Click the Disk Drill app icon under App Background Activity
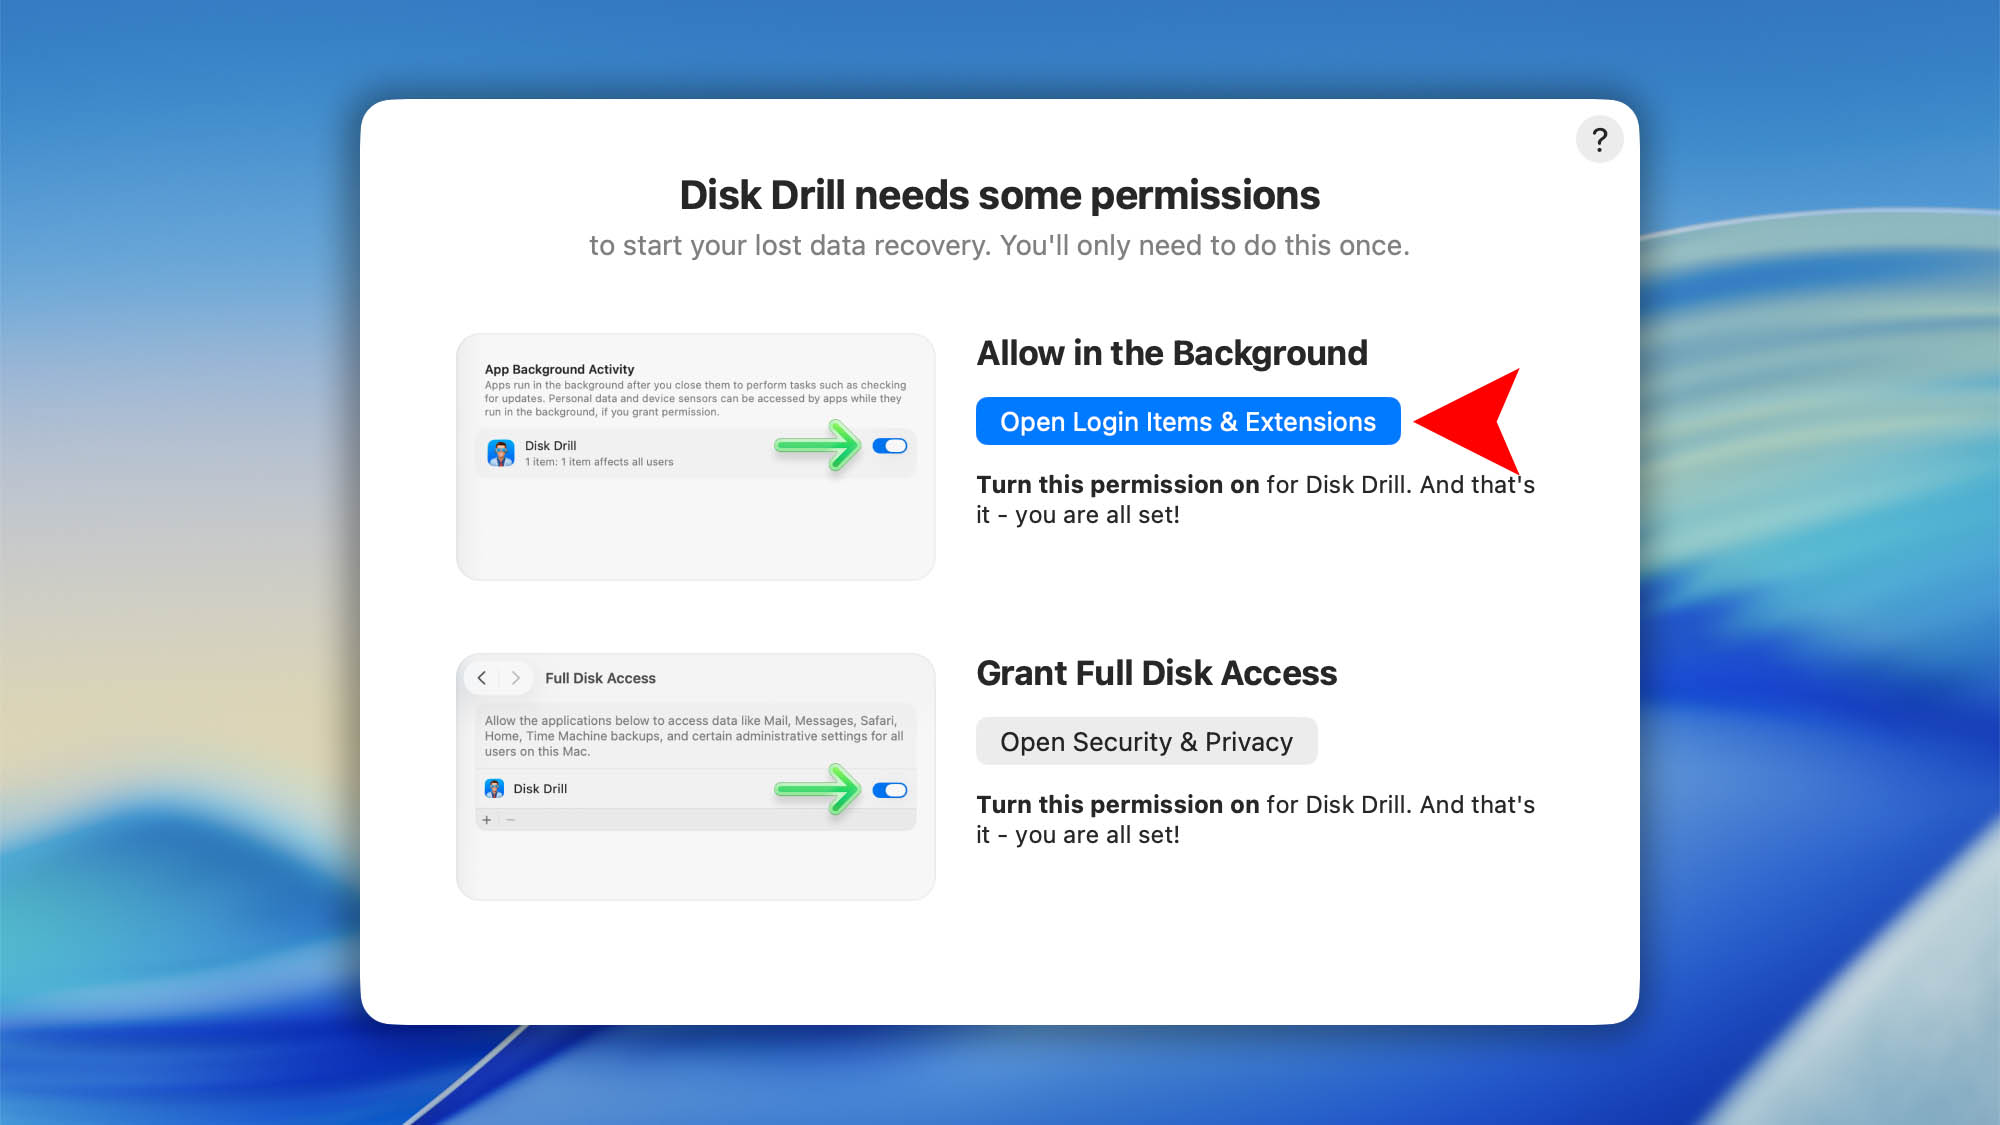Screen dimensions: 2000x1125 point(499,452)
